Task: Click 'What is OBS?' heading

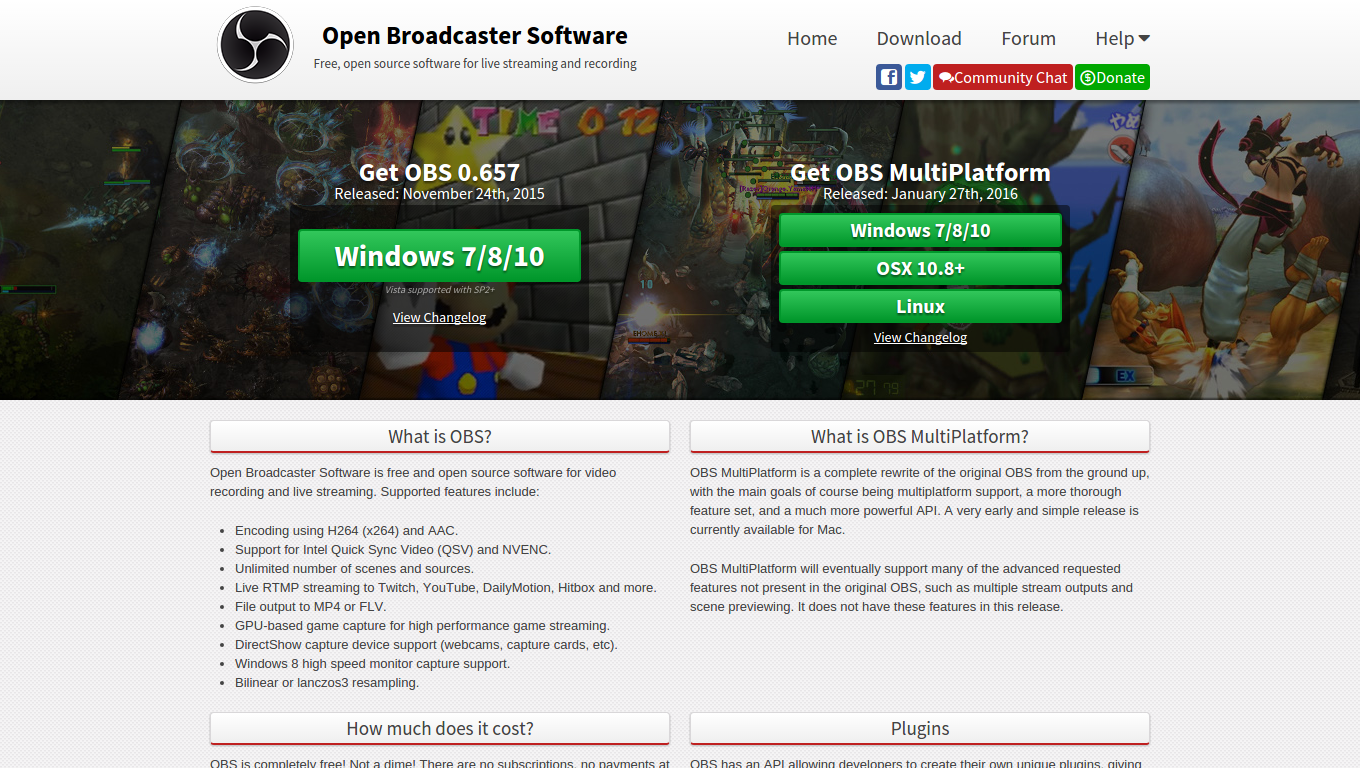Action: pos(440,436)
